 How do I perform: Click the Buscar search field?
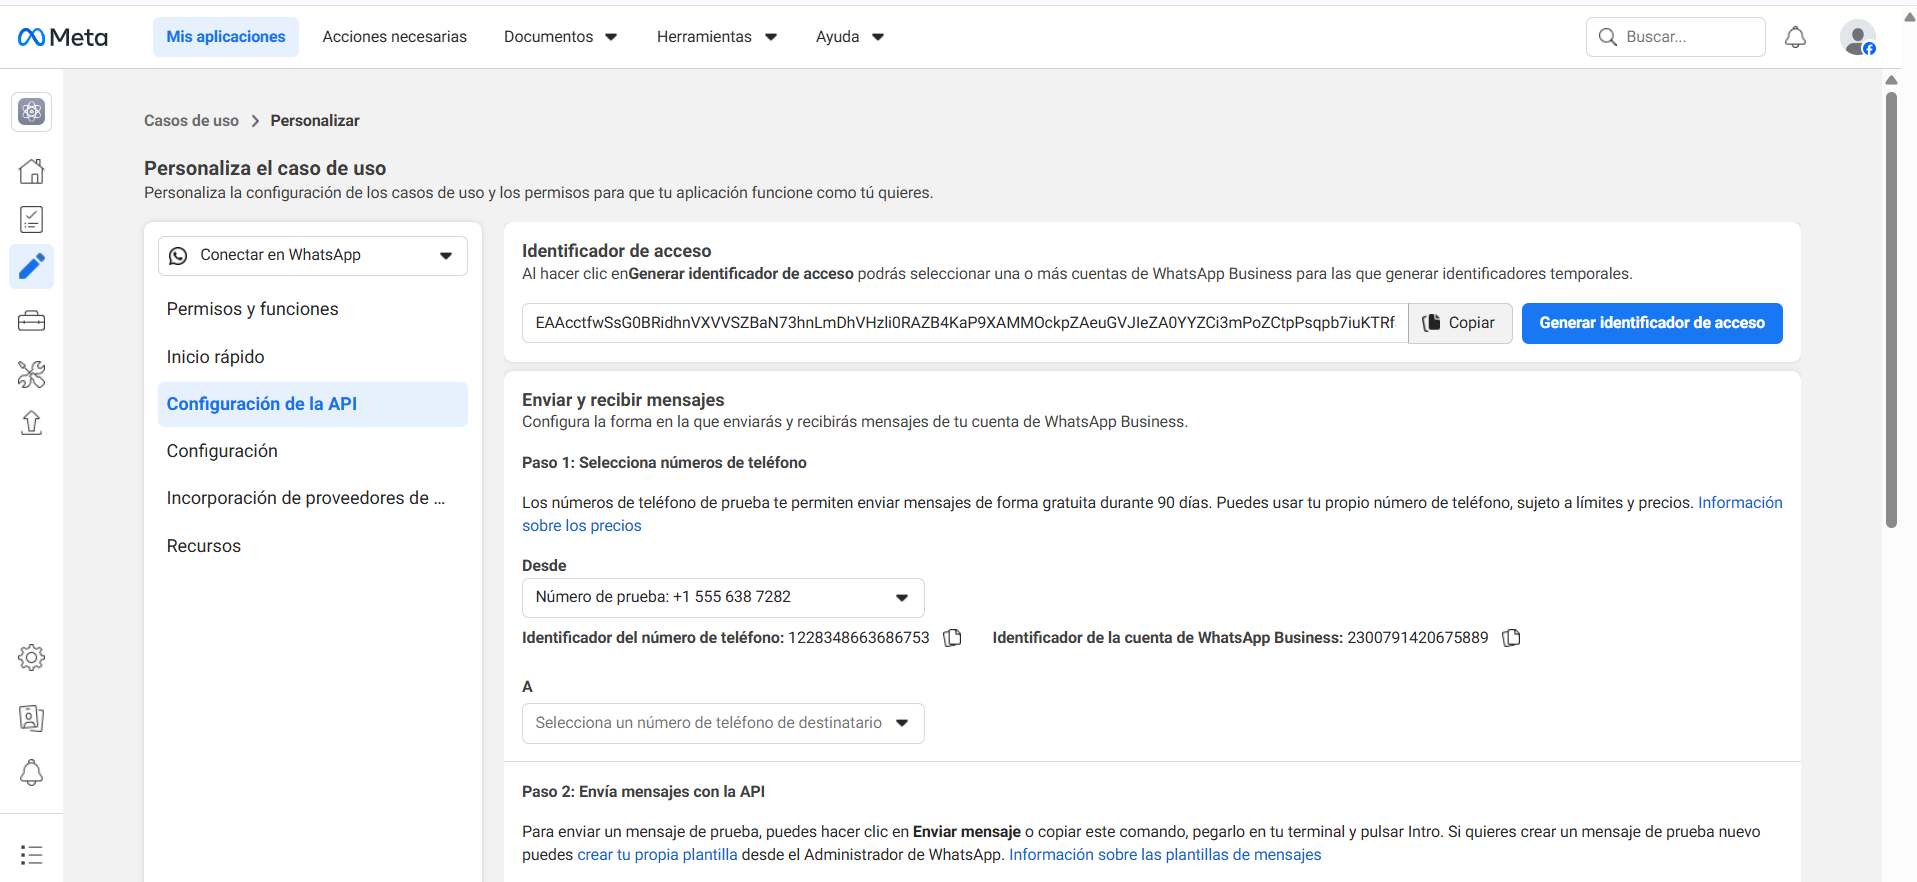click(1676, 37)
